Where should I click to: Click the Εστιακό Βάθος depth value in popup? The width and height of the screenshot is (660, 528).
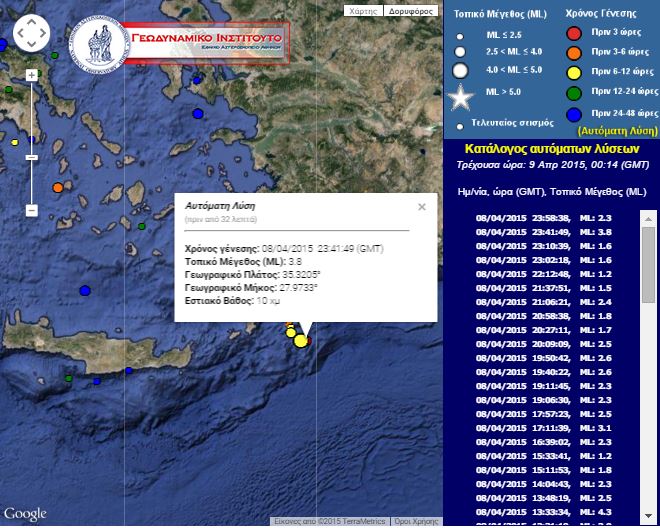click(x=268, y=301)
